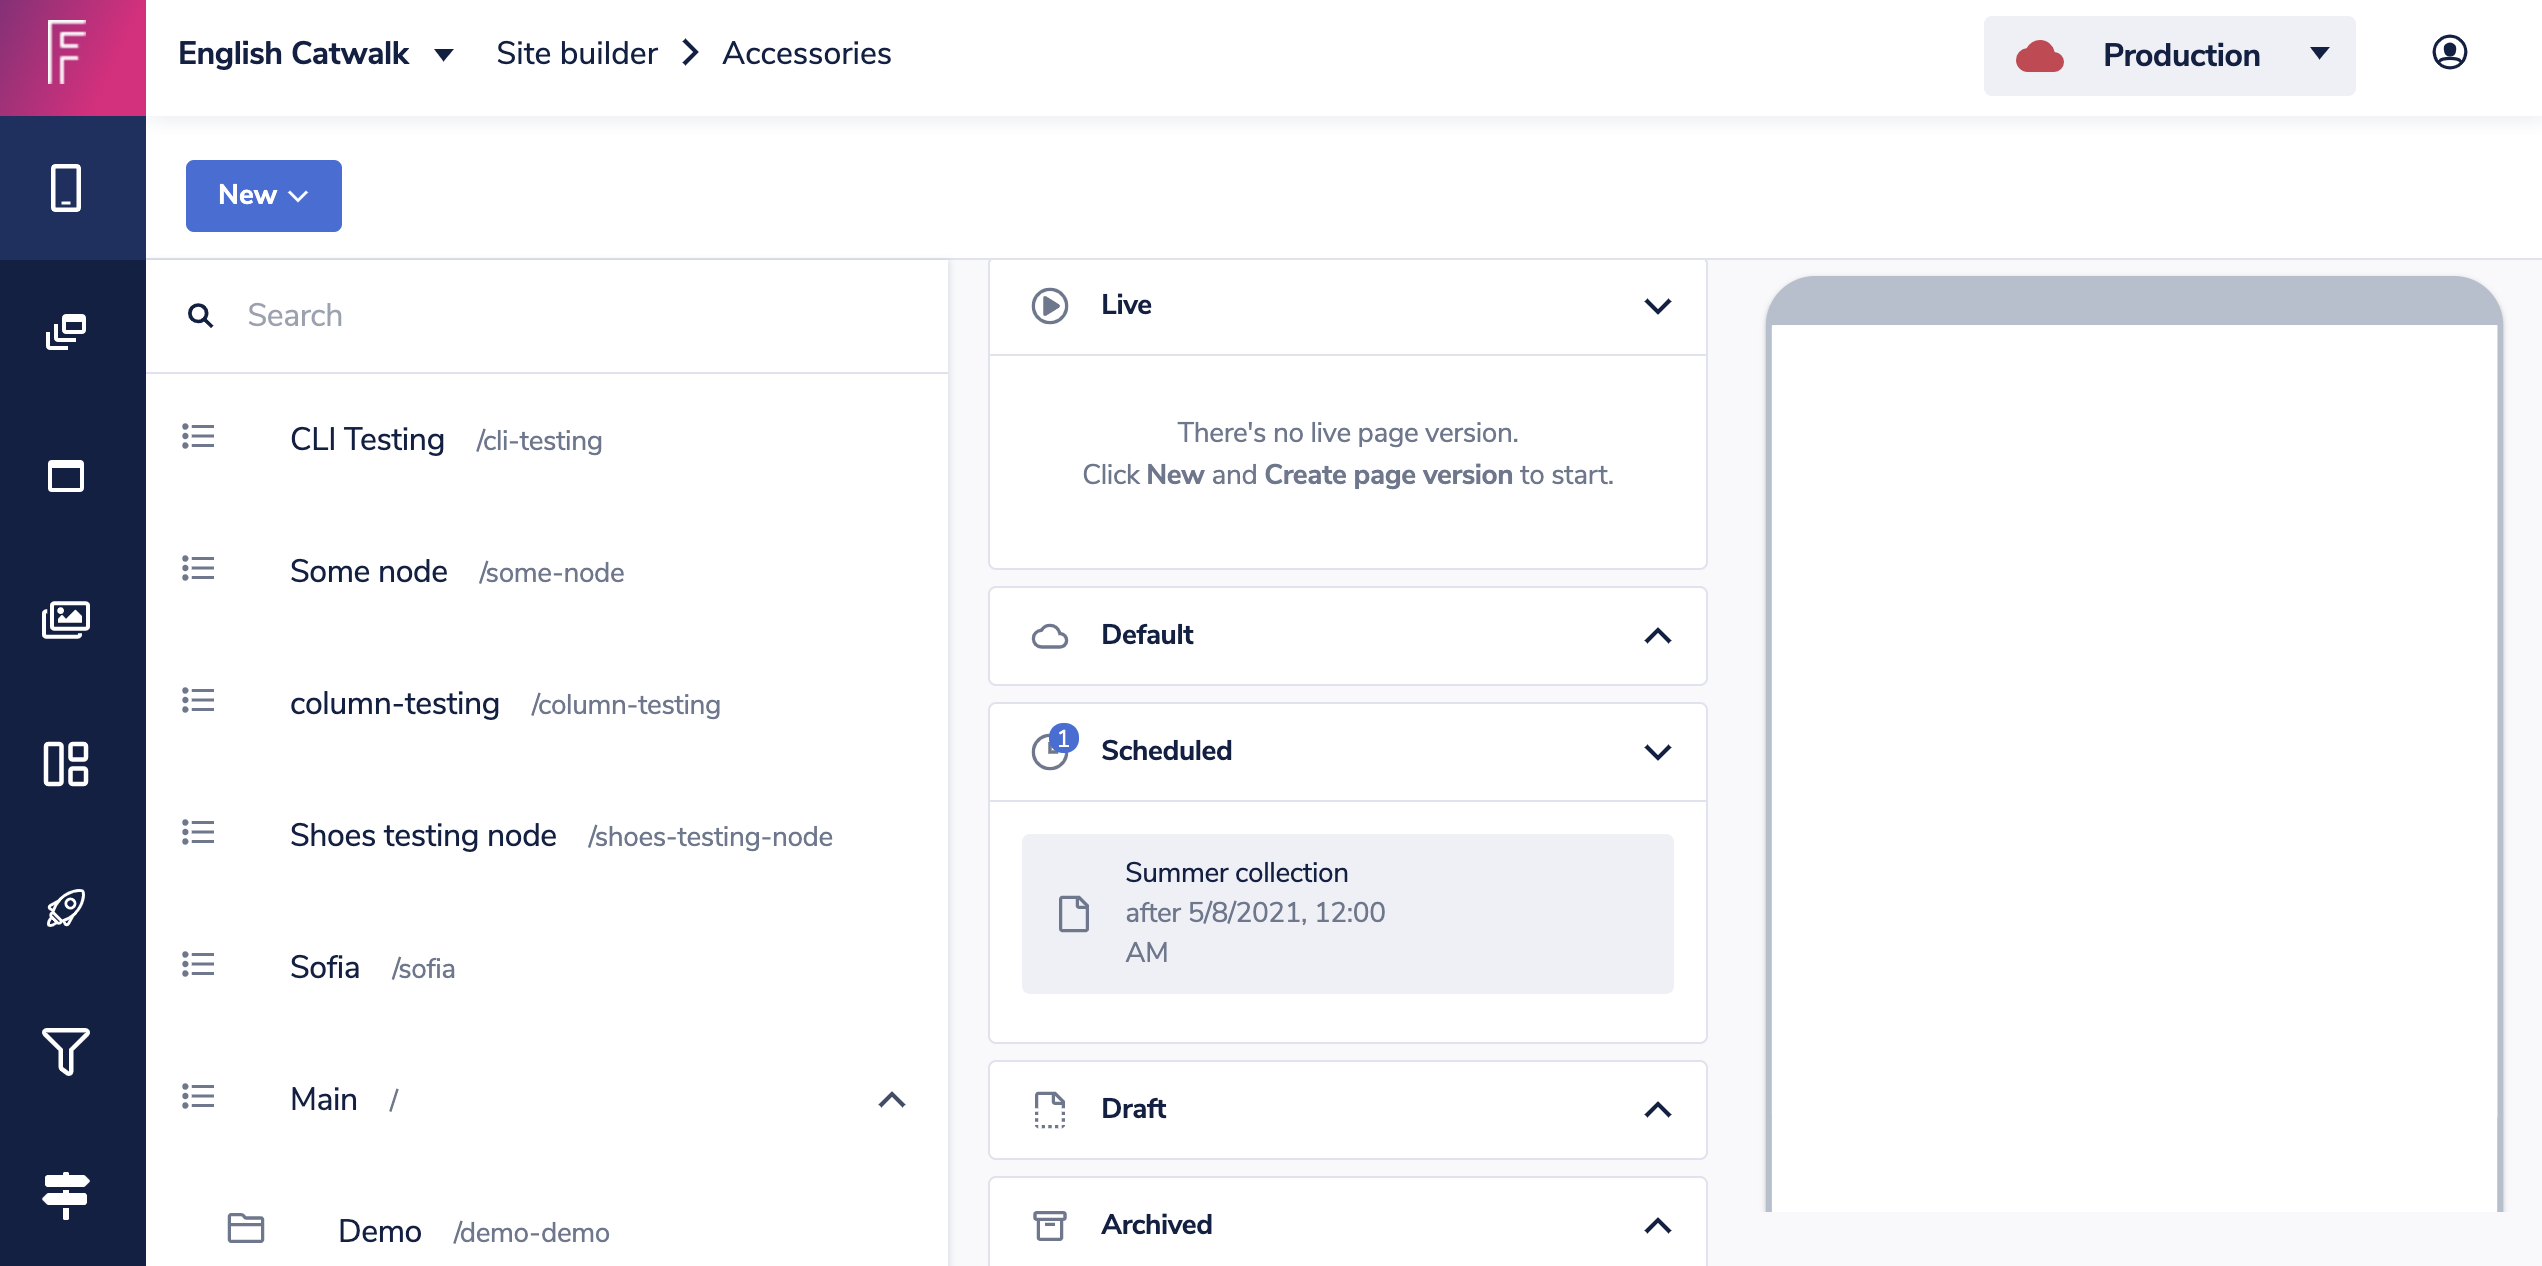Screen dimensions: 2542x1266
Task: Open the user account profile icon
Action: click(x=2449, y=53)
